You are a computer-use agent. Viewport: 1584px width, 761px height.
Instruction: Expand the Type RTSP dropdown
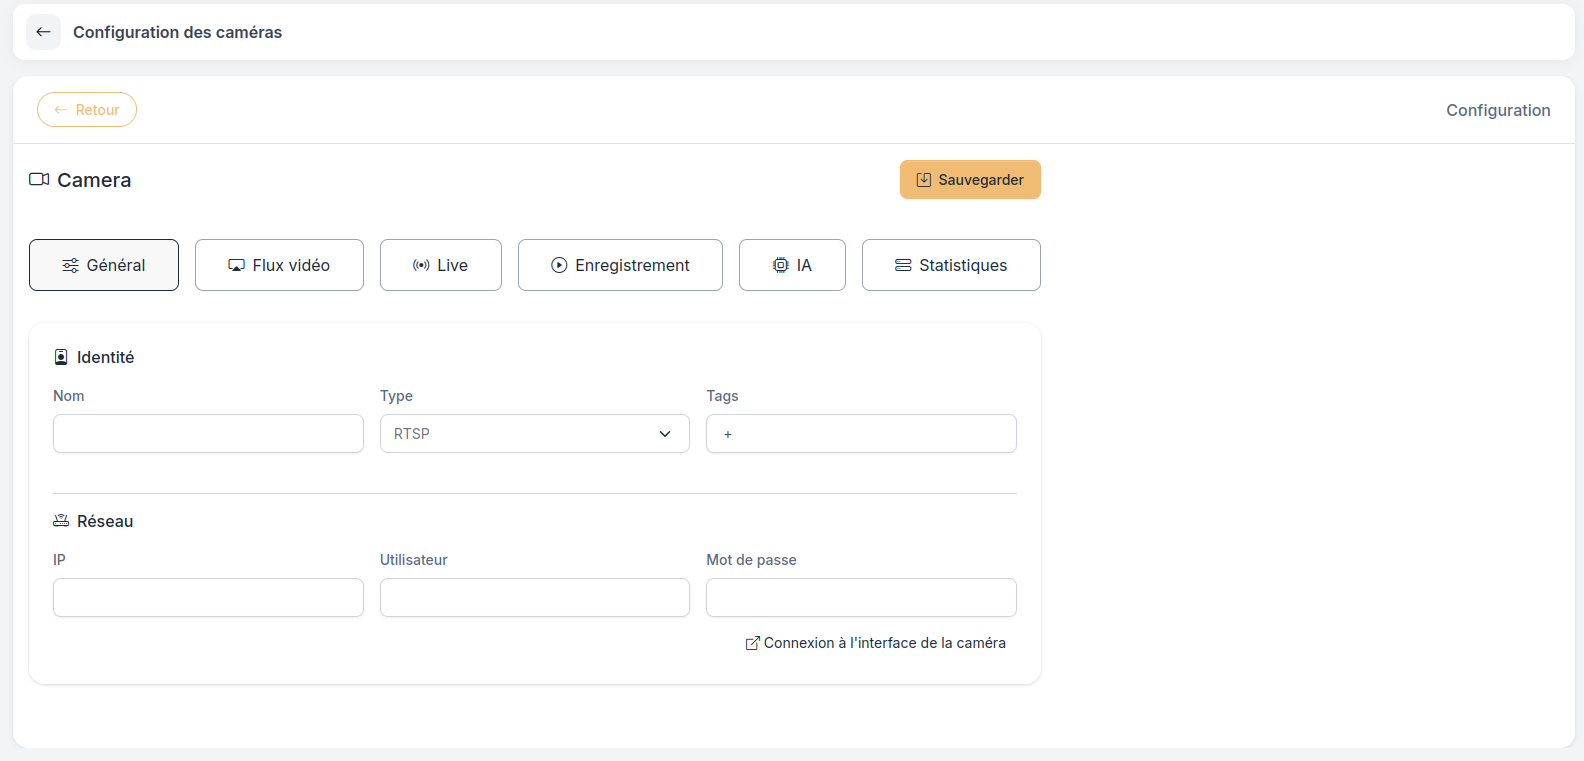[535, 434]
